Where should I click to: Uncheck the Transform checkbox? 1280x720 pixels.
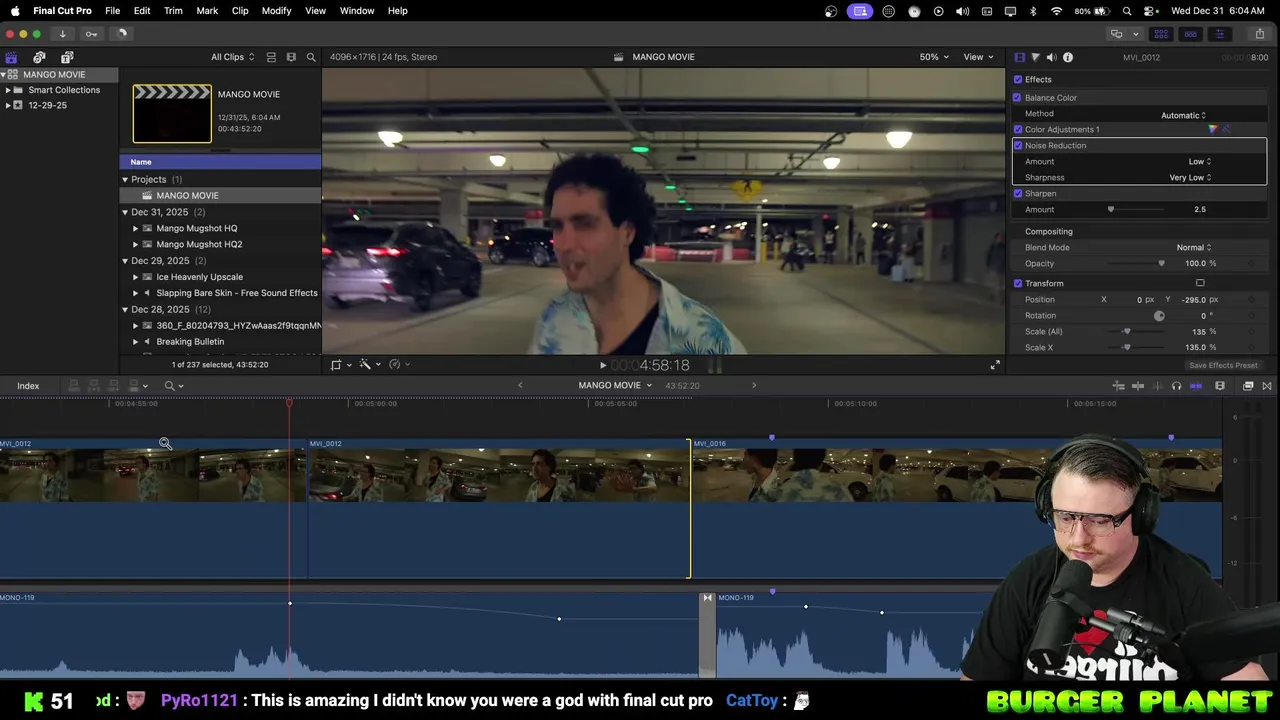click(x=1018, y=284)
